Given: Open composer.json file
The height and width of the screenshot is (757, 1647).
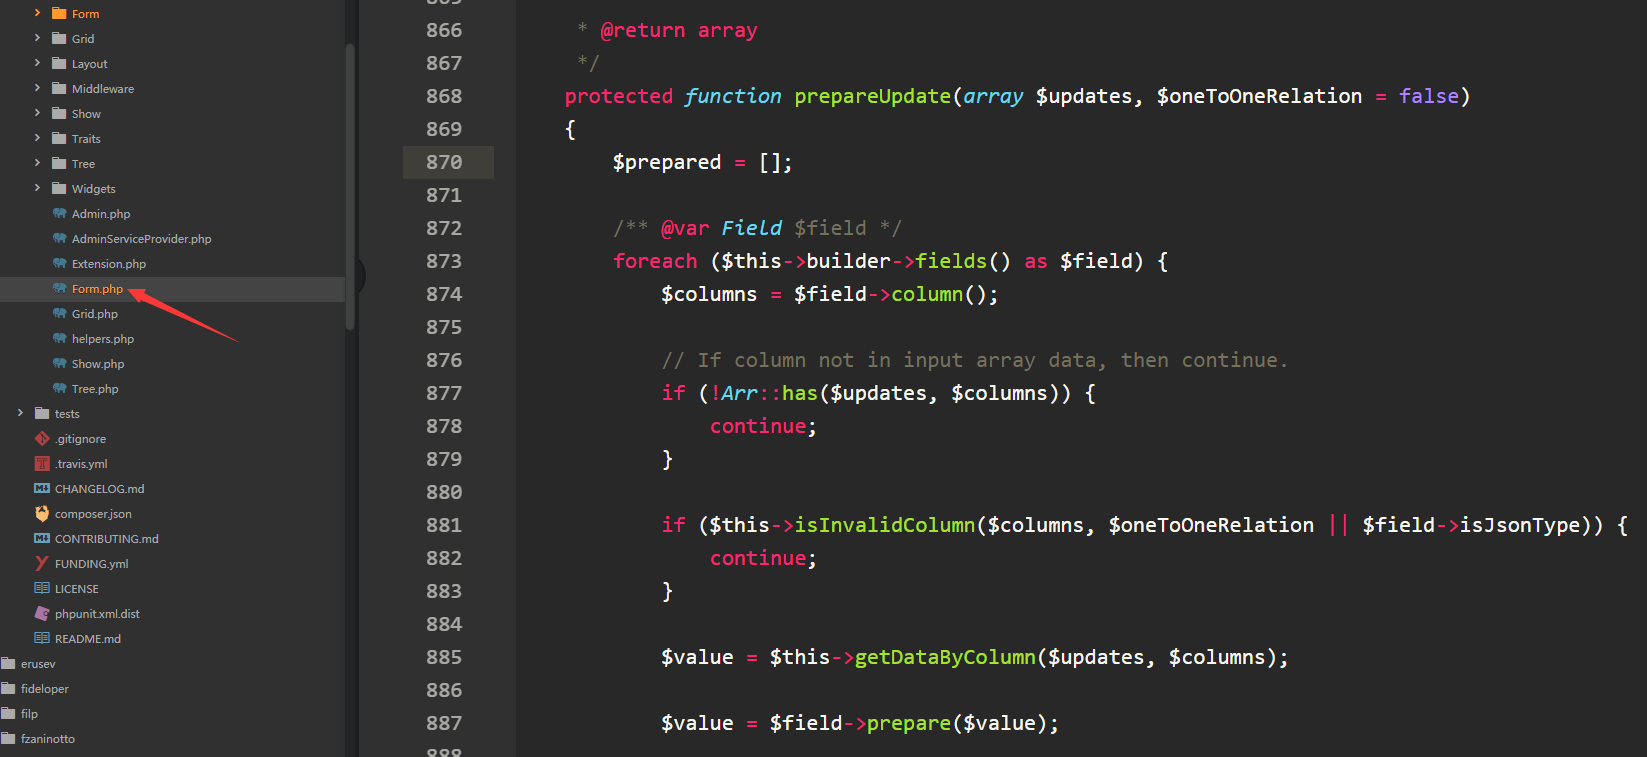Looking at the screenshot, I should click(93, 514).
